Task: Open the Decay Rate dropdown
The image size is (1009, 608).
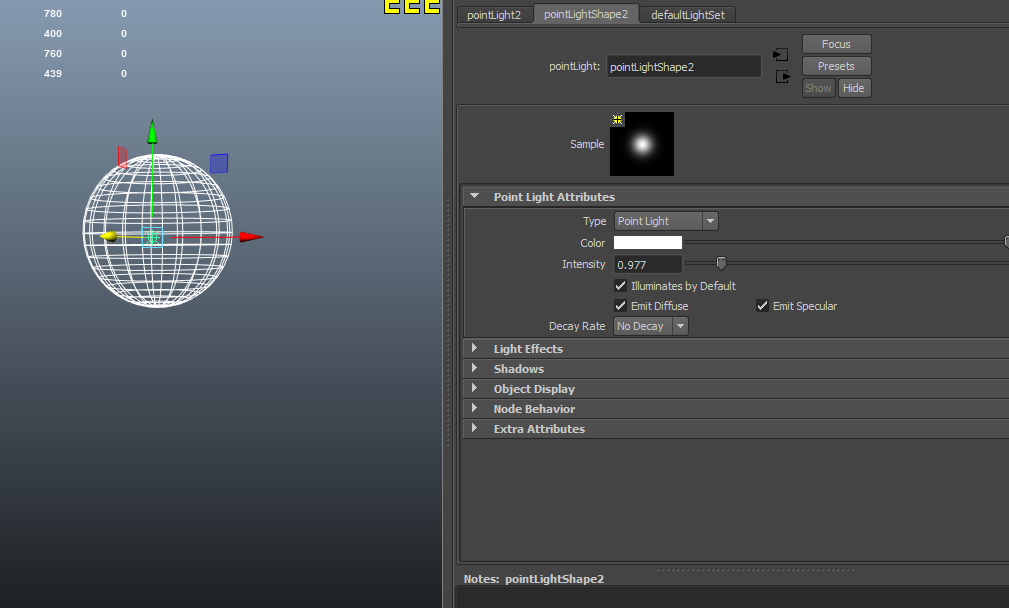Action: [651, 326]
